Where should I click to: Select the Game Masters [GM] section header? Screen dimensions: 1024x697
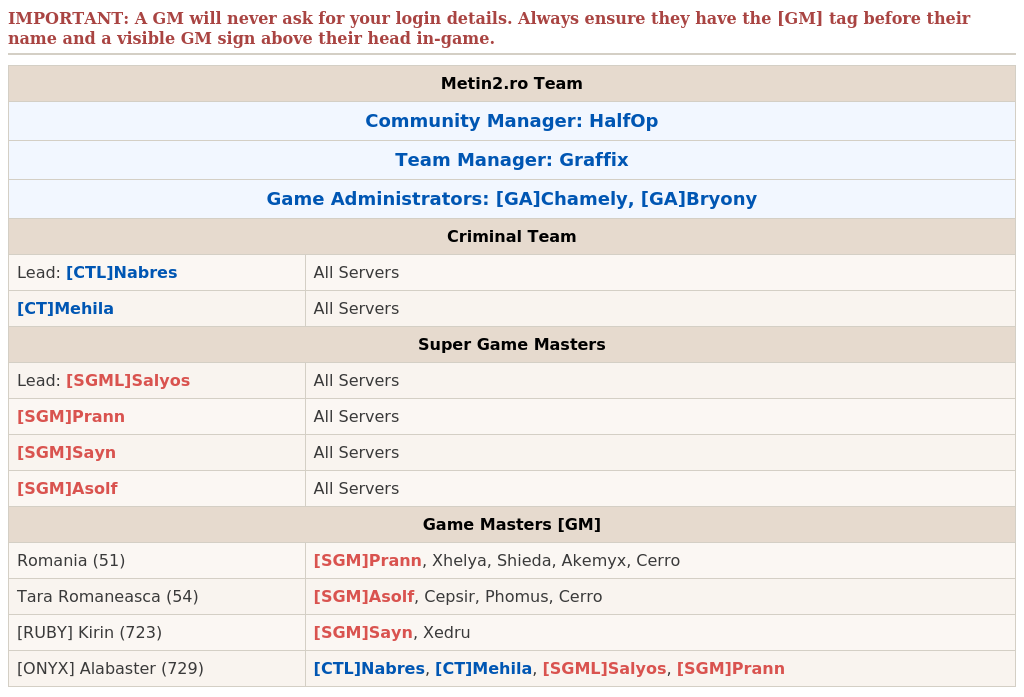pyautogui.click(x=511, y=525)
